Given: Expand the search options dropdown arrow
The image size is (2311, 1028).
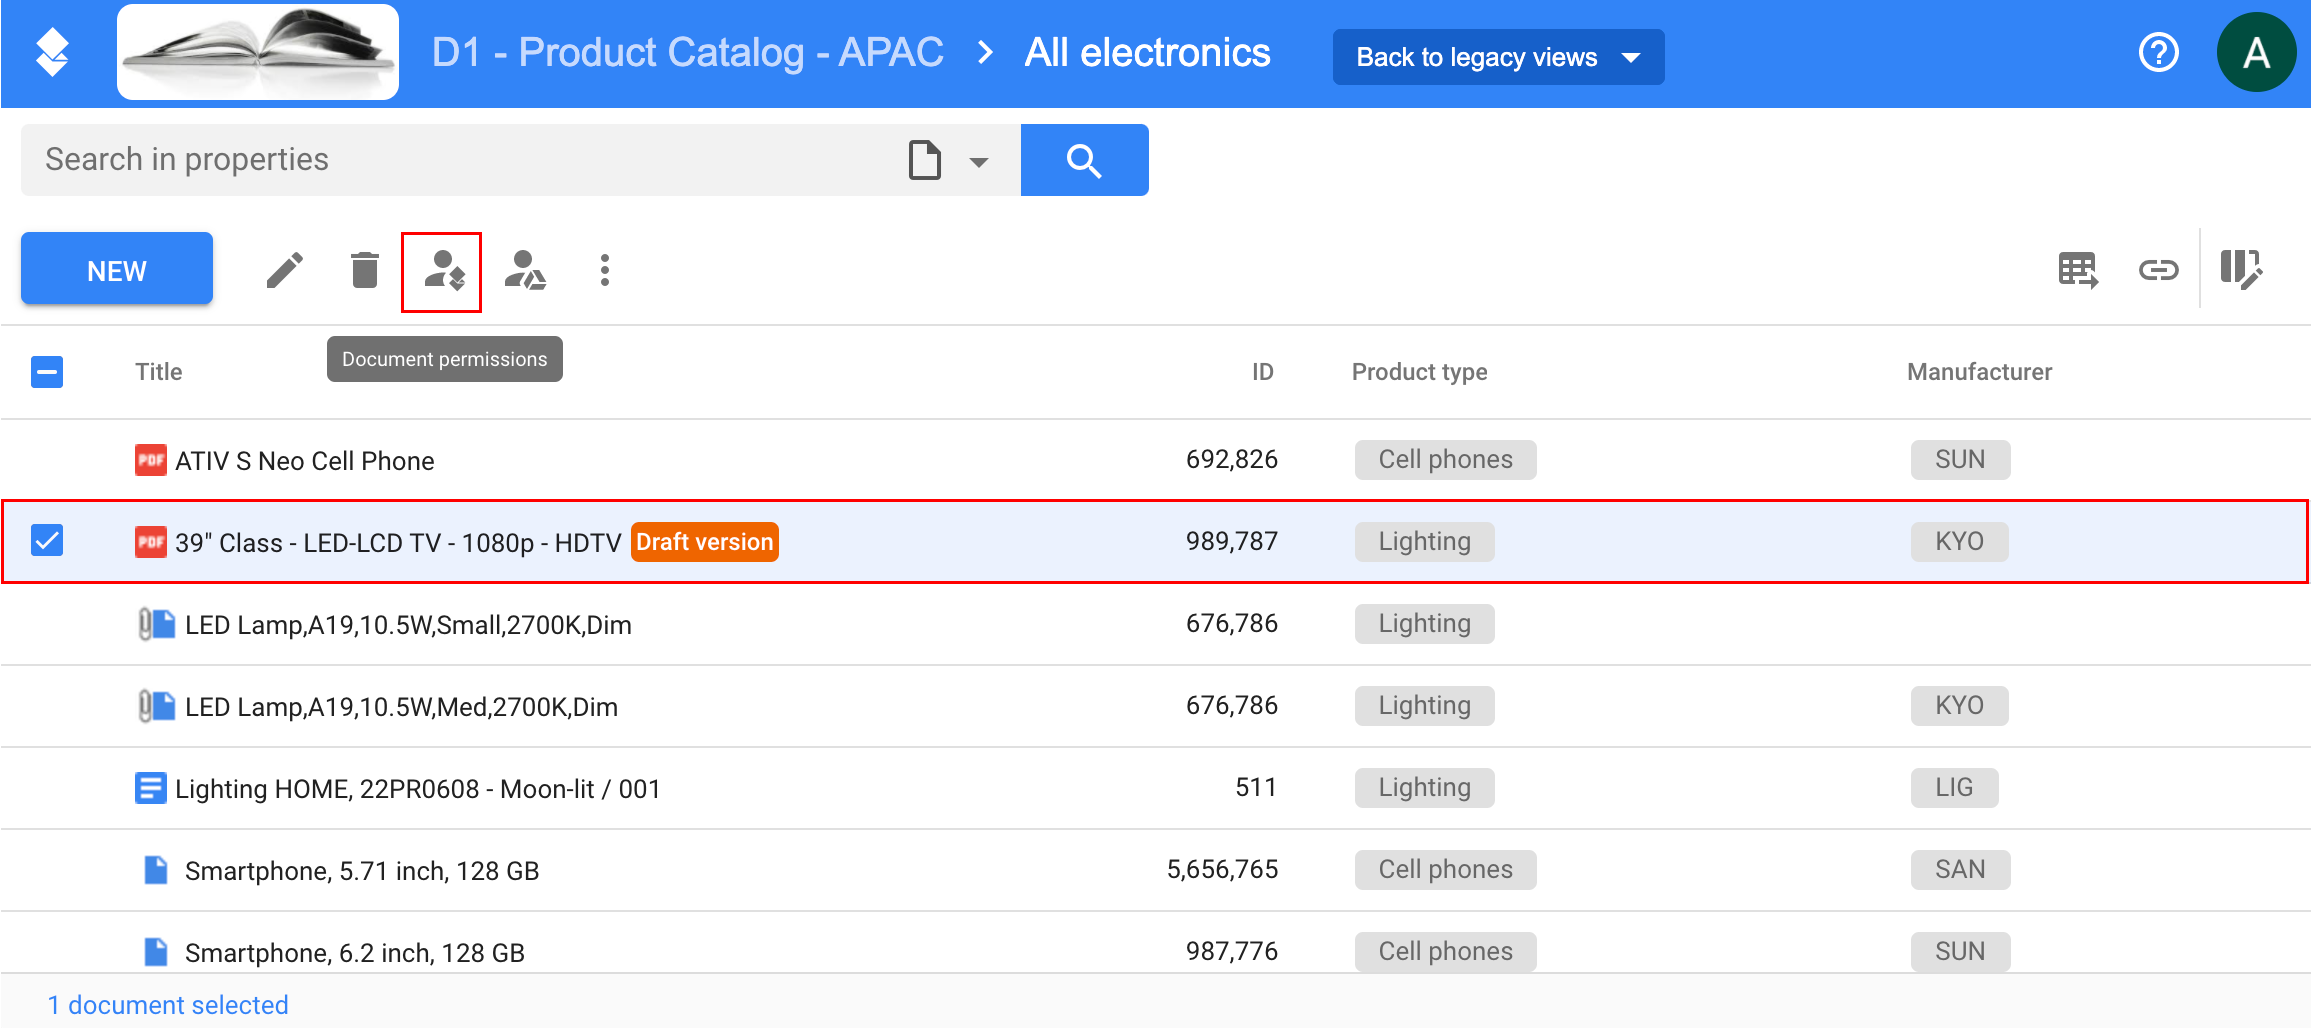Looking at the screenshot, I should [x=979, y=161].
